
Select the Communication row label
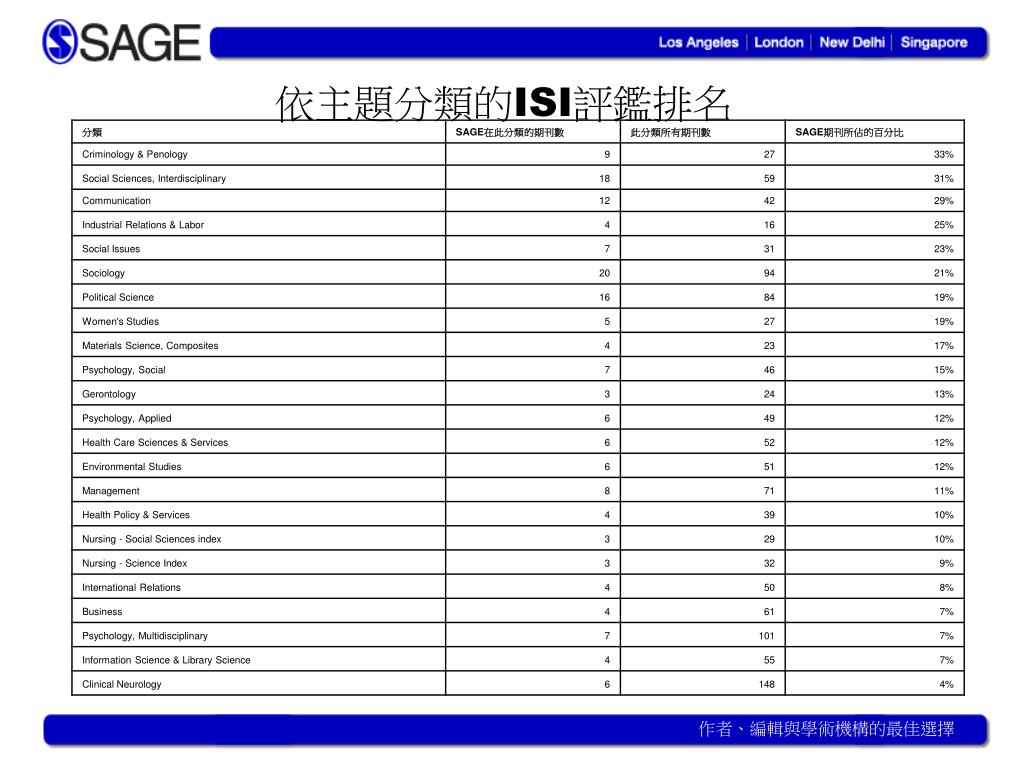[116, 200]
